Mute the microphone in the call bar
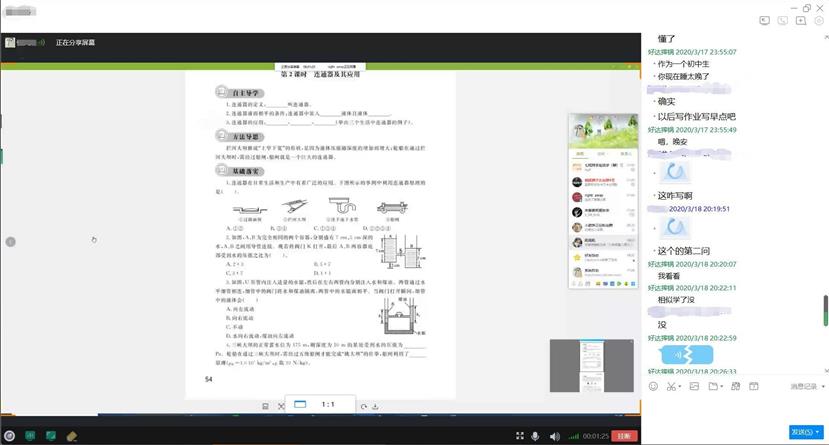 point(536,436)
